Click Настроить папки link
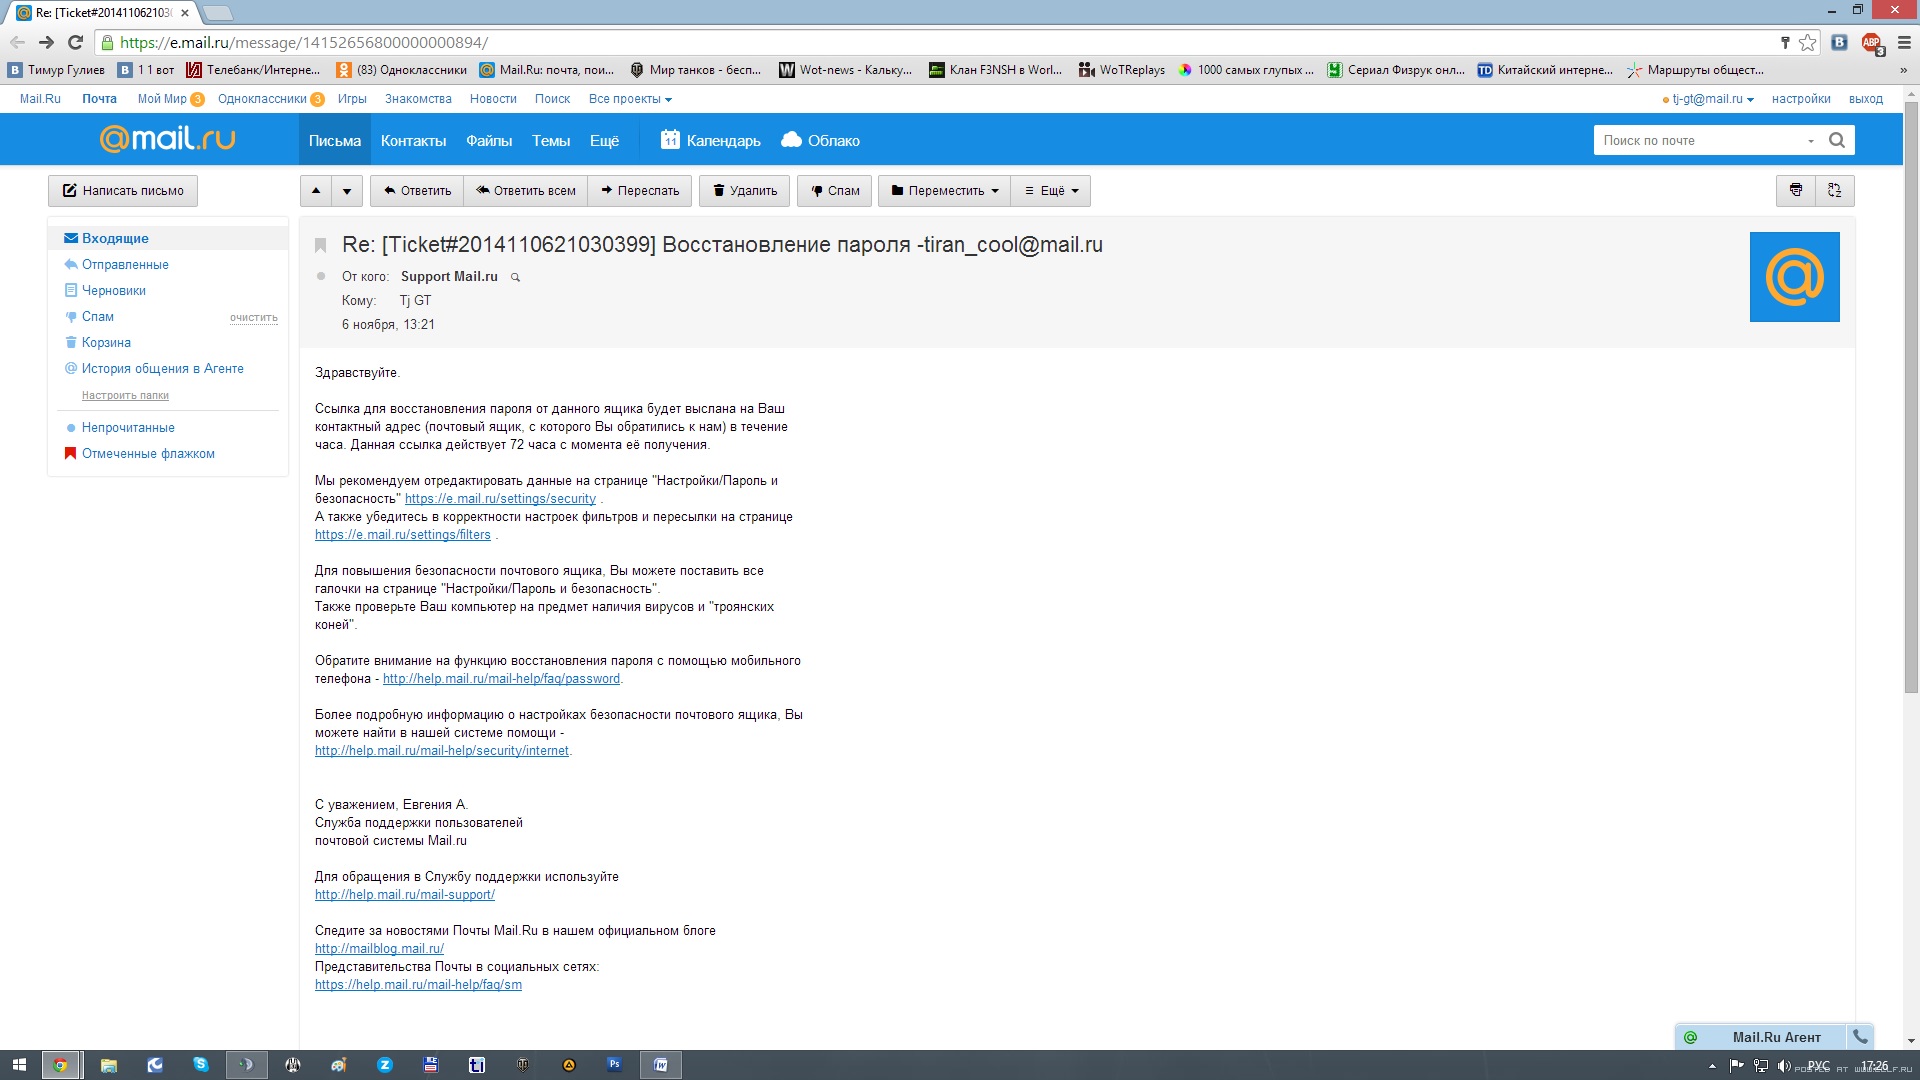The height and width of the screenshot is (1080, 1920). tap(125, 395)
